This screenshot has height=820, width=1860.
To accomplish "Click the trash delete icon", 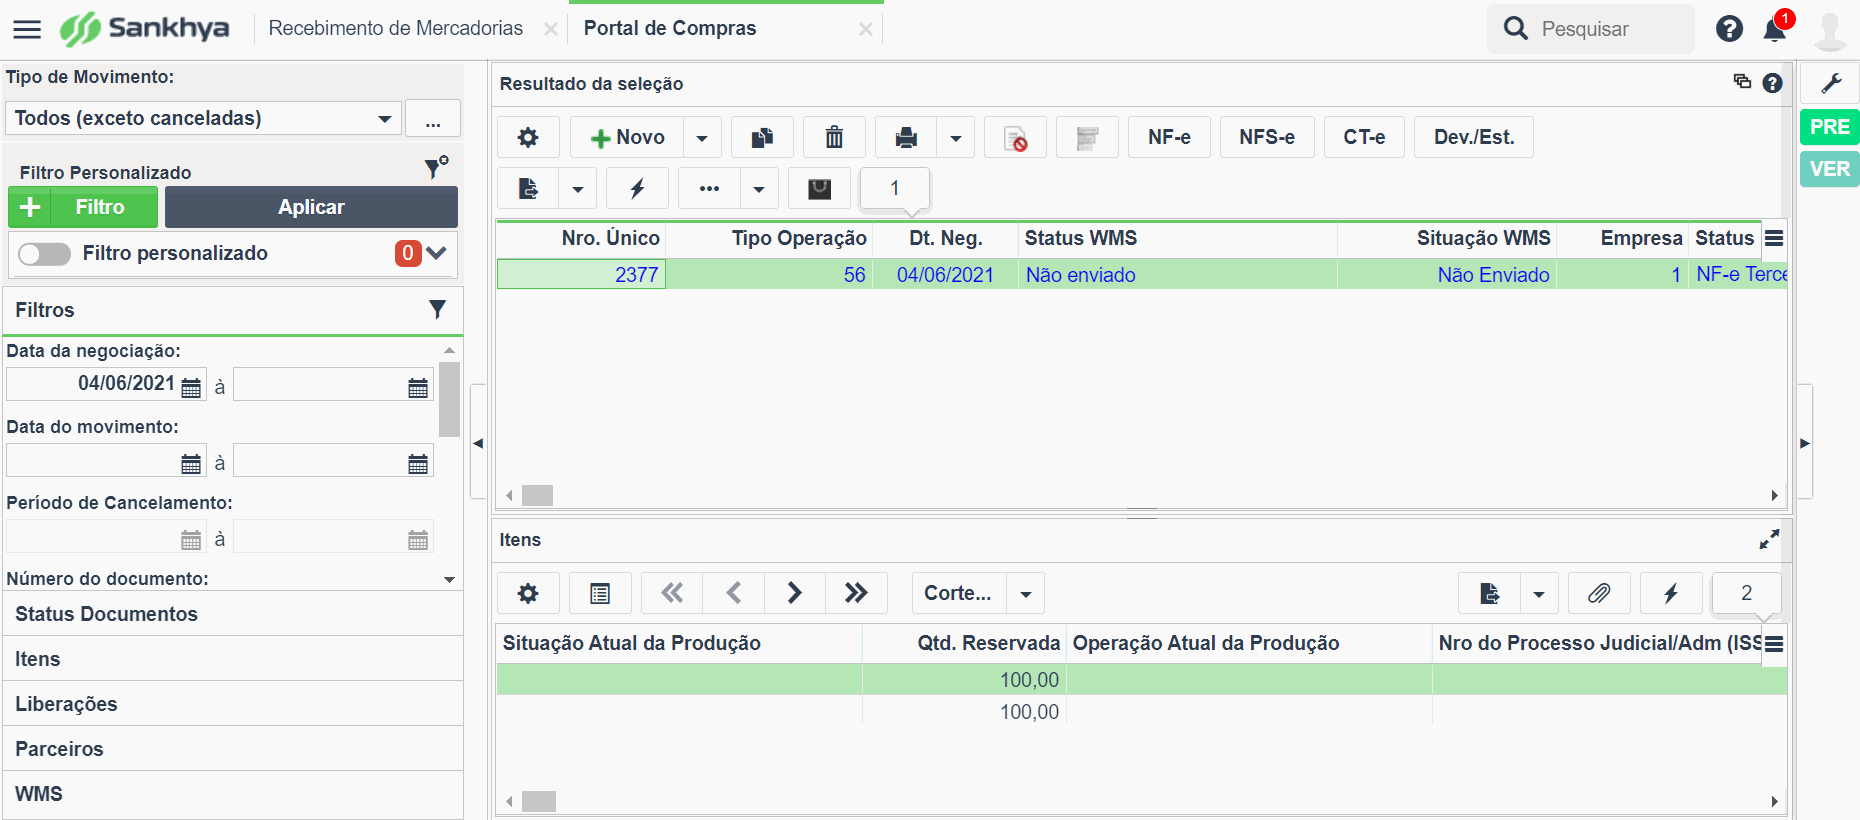I will [x=834, y=137].
